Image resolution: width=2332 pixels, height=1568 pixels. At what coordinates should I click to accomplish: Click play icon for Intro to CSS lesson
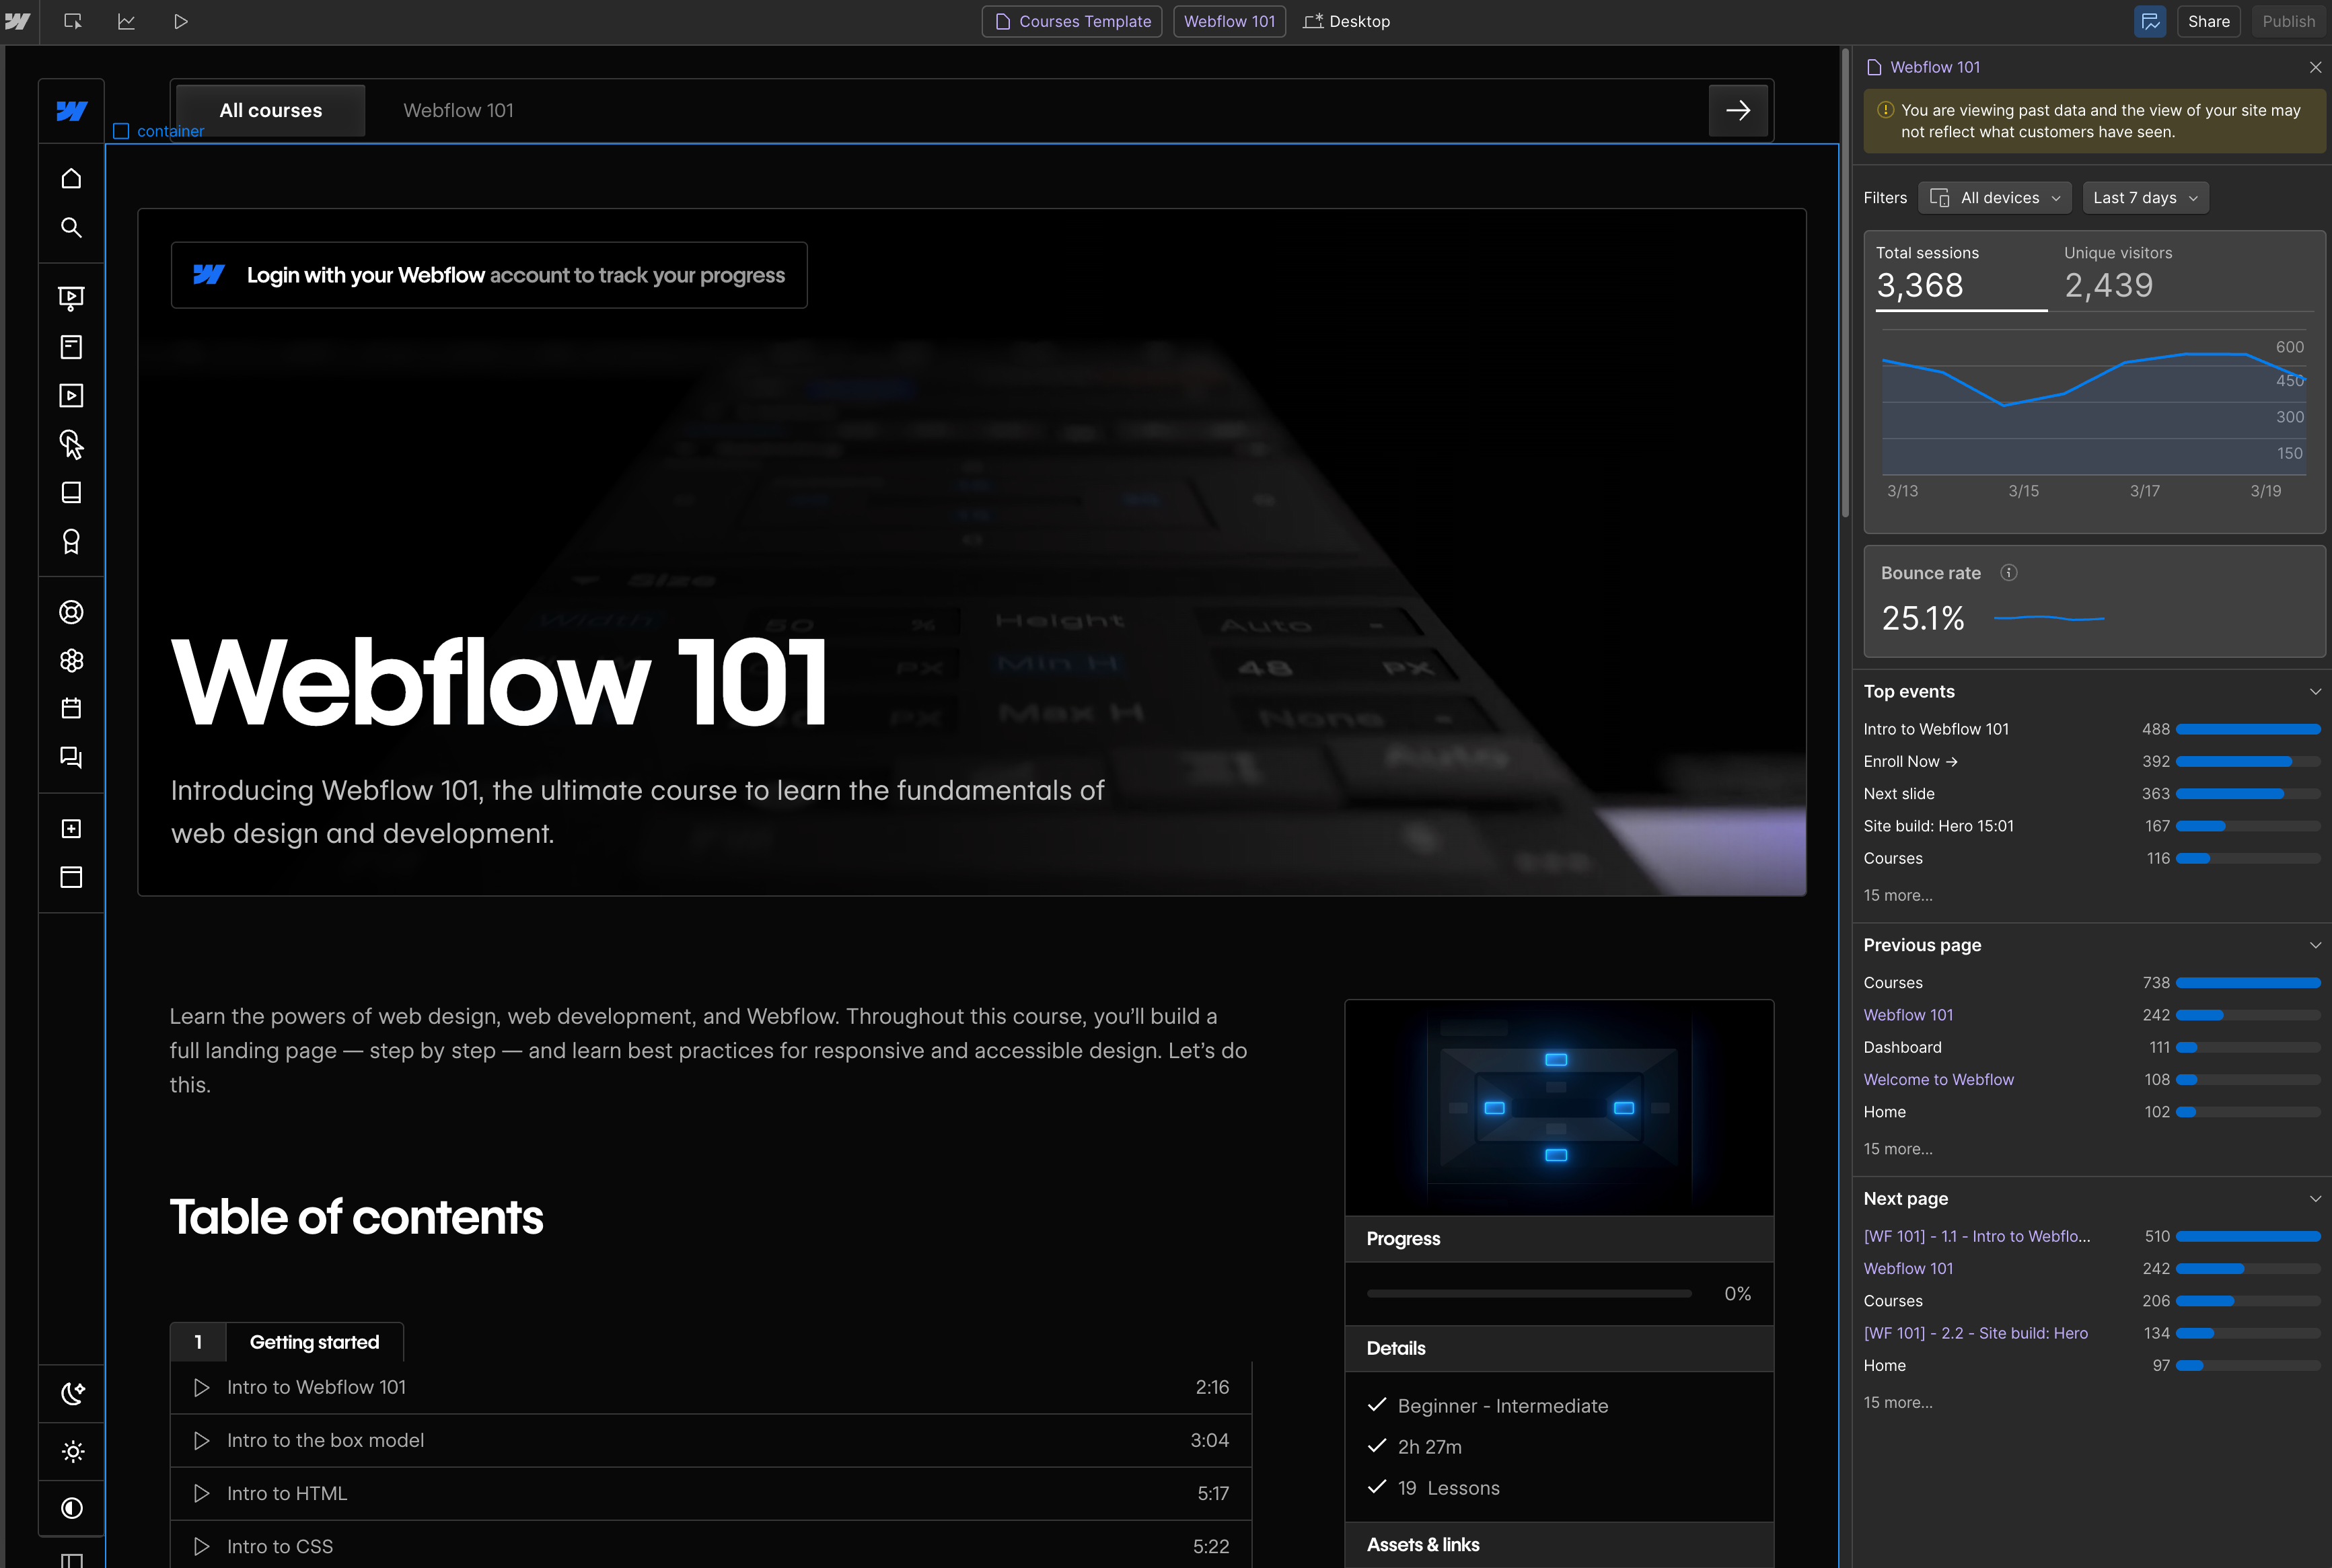click(201, 1546)
